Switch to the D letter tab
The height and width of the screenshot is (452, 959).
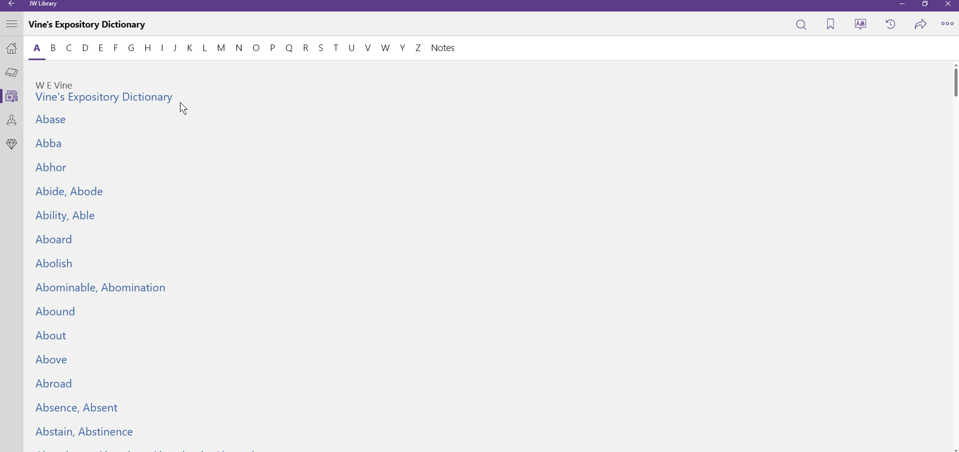(x=85, y=48)
